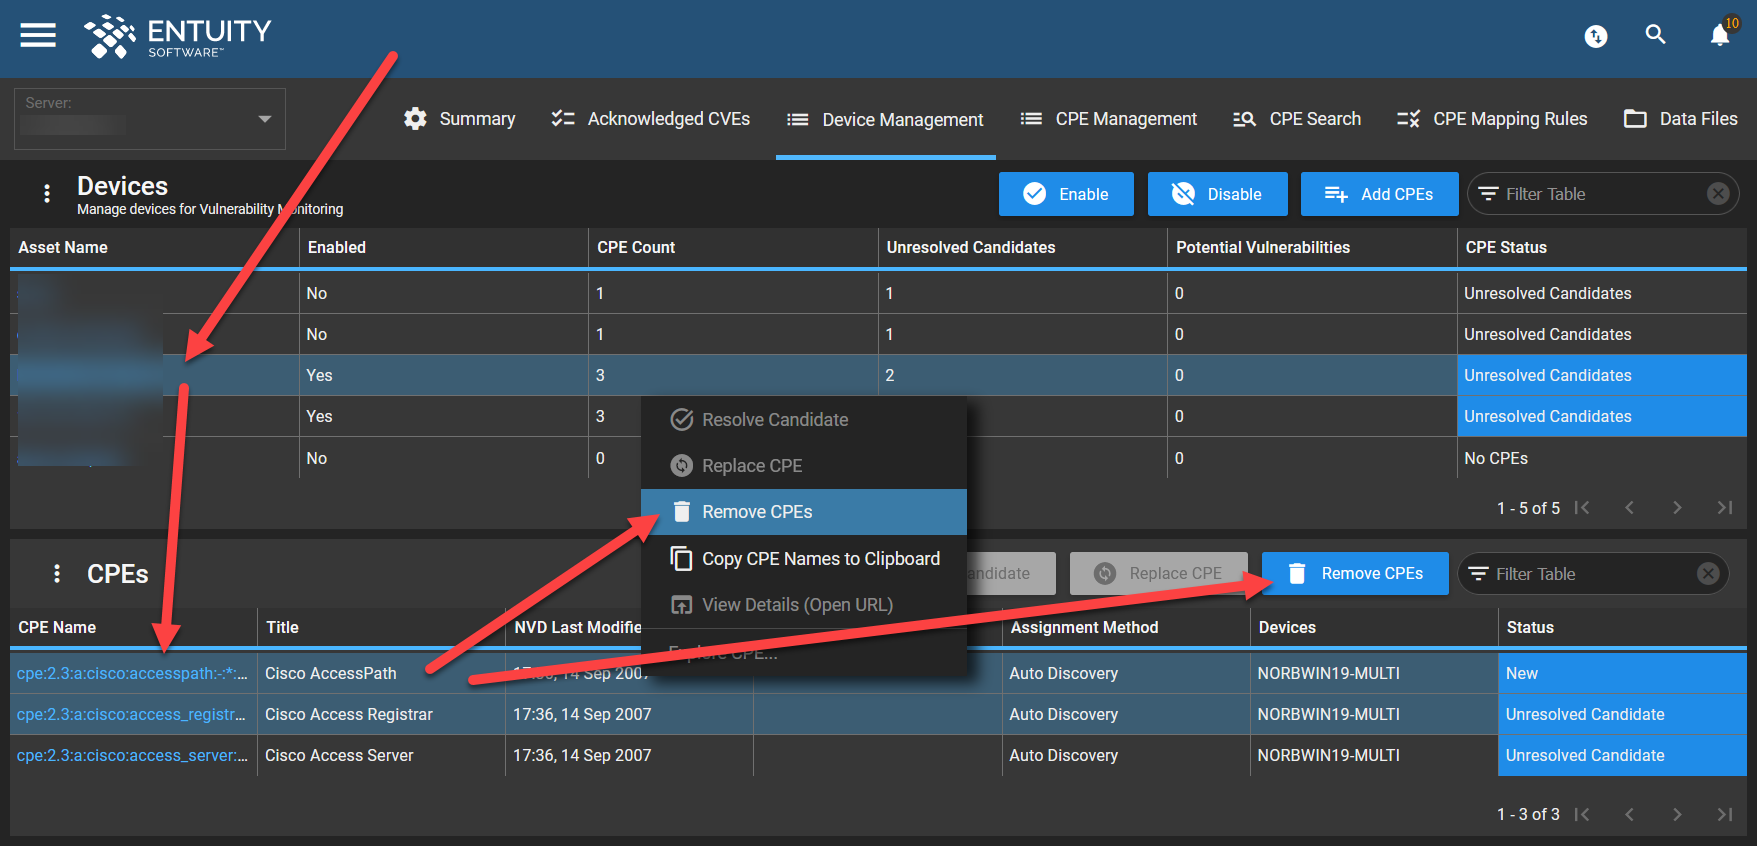Open the cpe:2.3:a:cisco:access_registr link
Image resolution: width=1757 pixels, height=846 pixels.
coord(131,714)
